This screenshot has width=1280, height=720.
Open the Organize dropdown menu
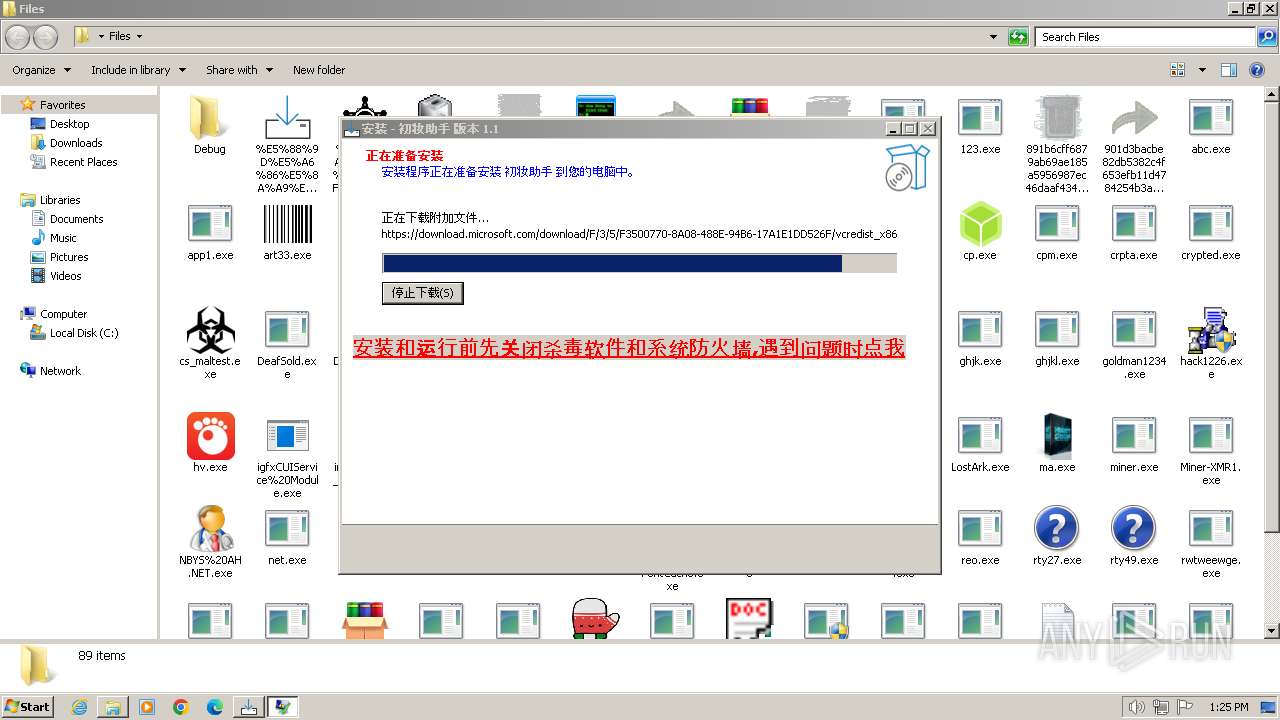[41, 70]
